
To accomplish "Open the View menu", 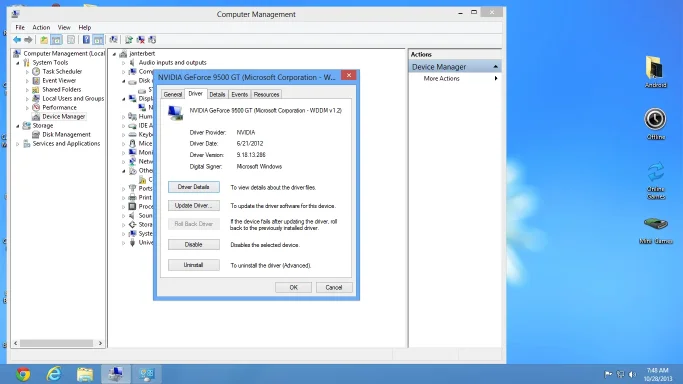I will pos(64,27).
